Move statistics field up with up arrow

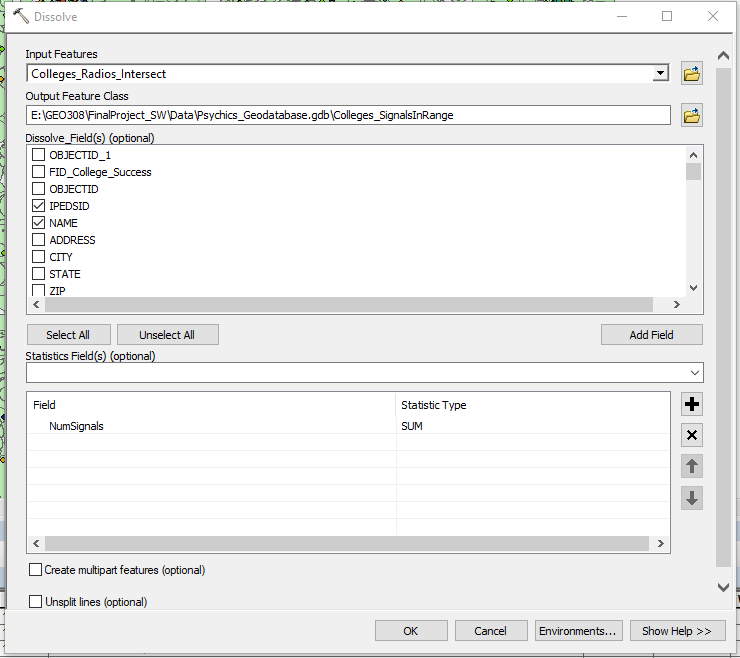click(691, 466)
